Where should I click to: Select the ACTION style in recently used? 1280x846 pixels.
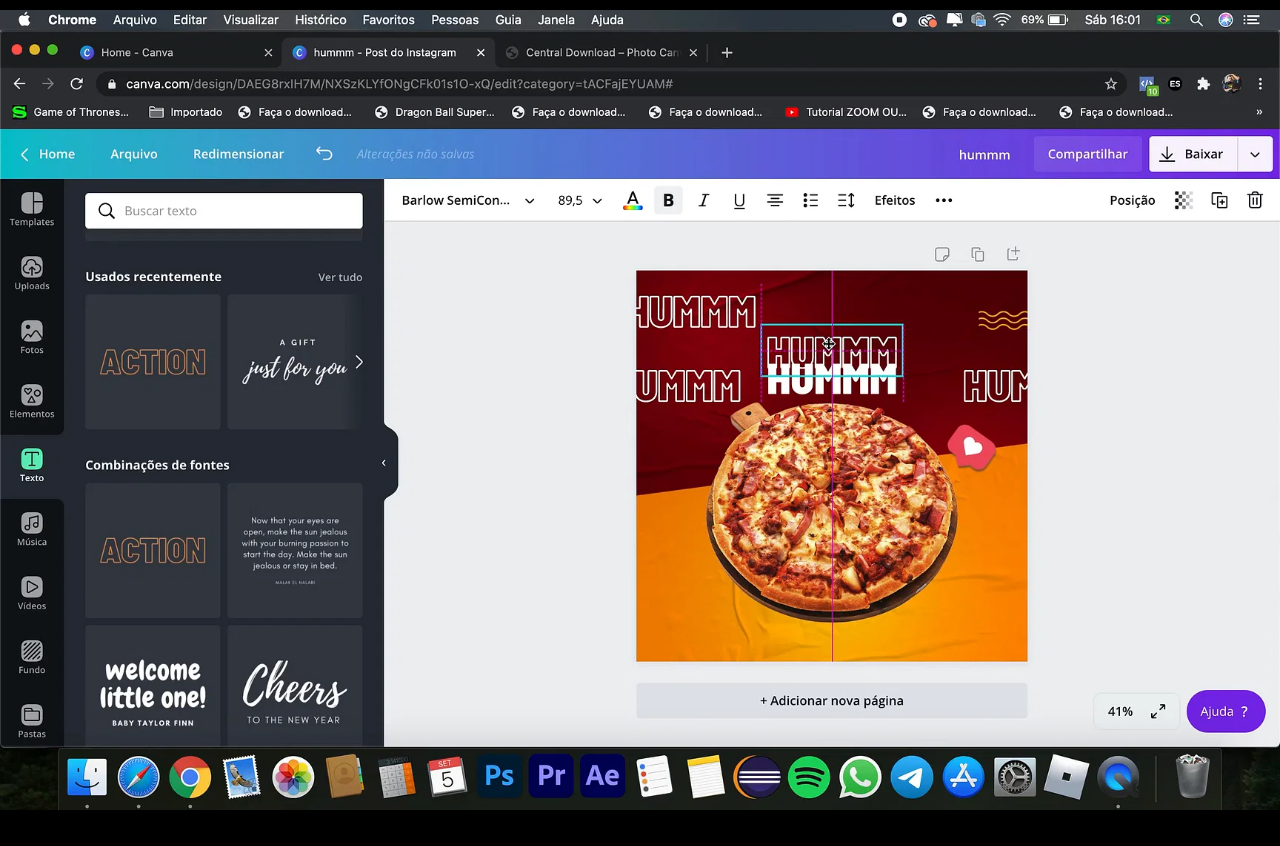[153, 362]
